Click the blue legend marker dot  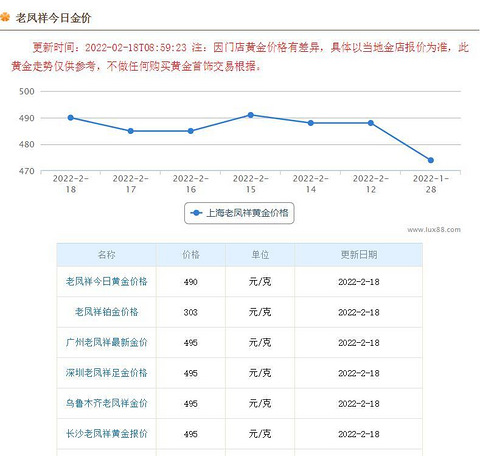196,213
